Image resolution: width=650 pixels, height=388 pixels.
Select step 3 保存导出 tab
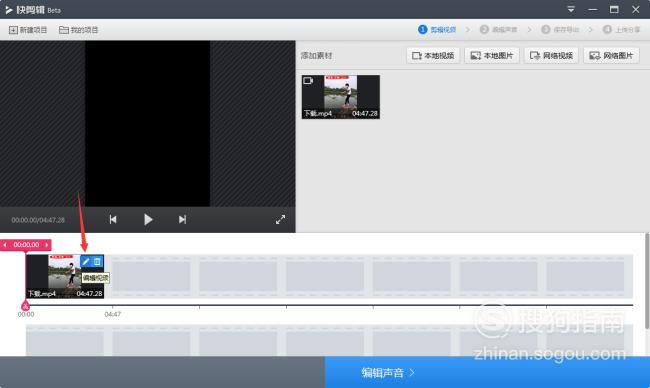pyautogui.click(x=560, y=29)
